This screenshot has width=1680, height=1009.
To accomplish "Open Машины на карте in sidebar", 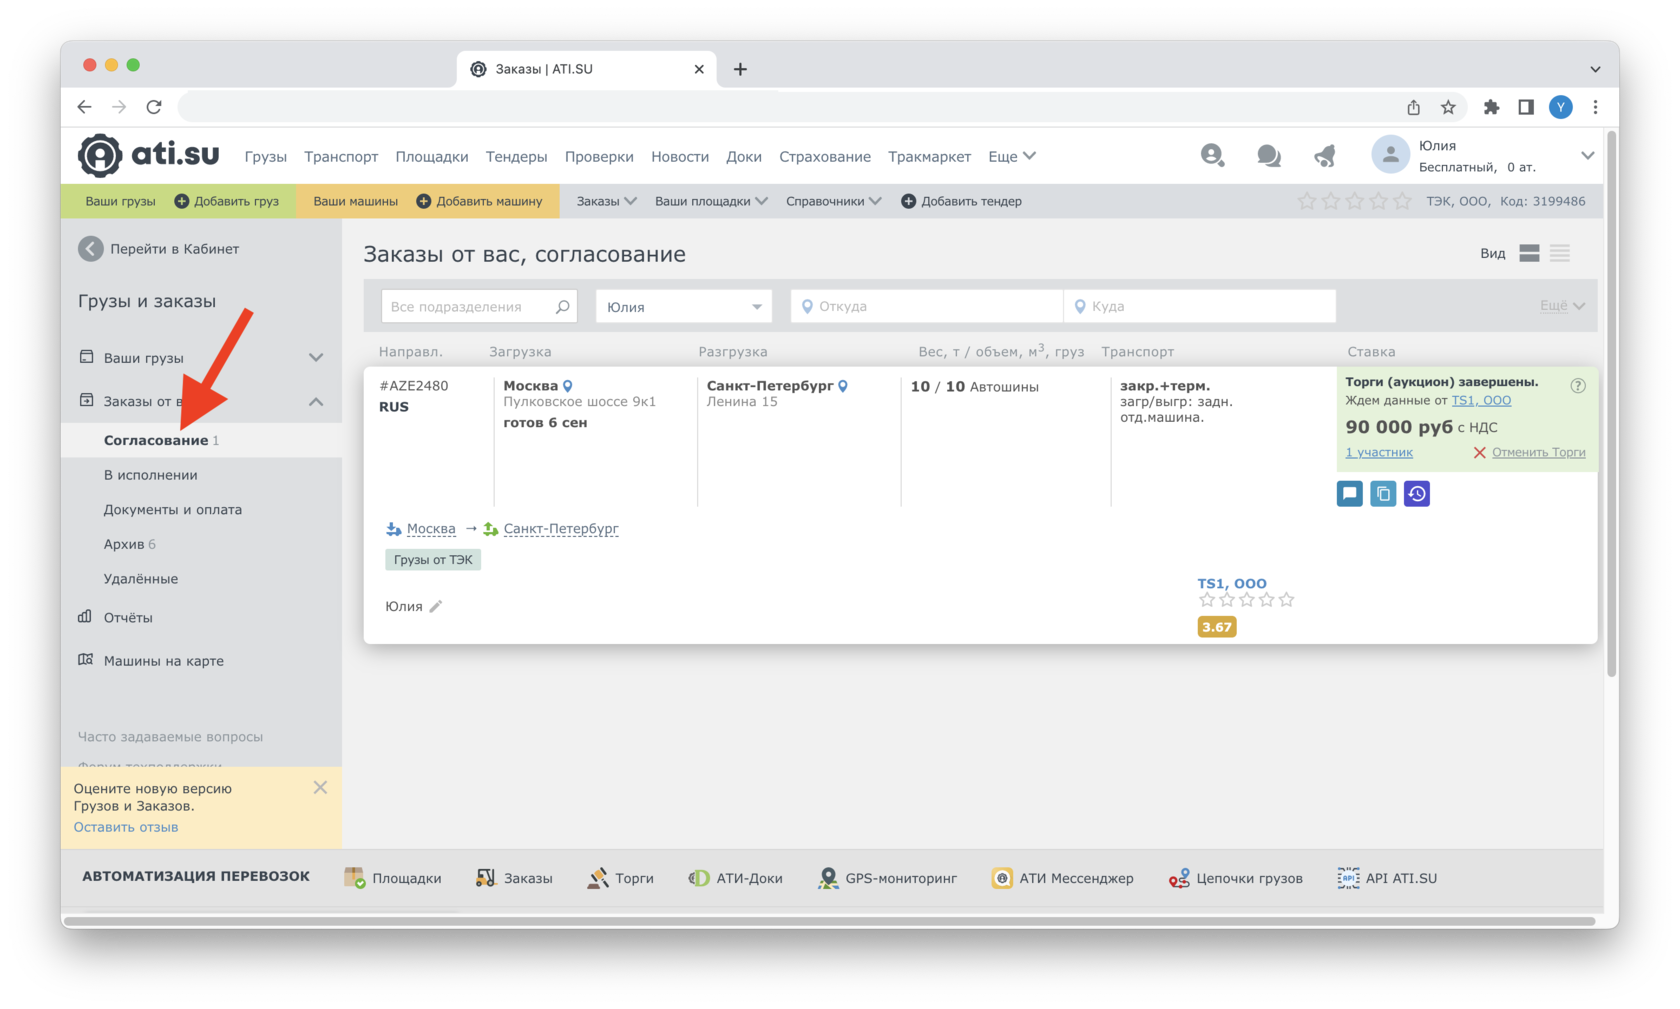I will (164, 660).
